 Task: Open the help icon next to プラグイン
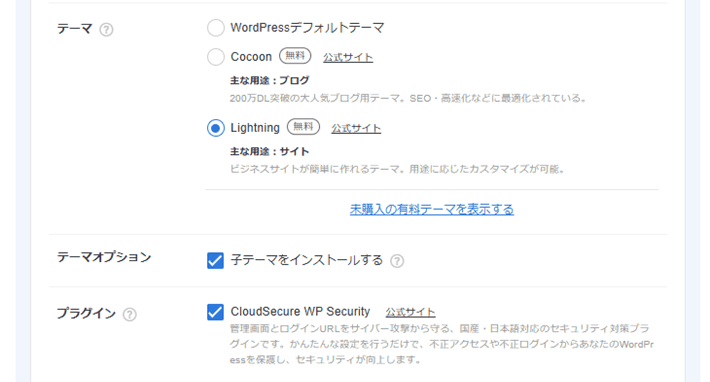[x=130, y=314]
